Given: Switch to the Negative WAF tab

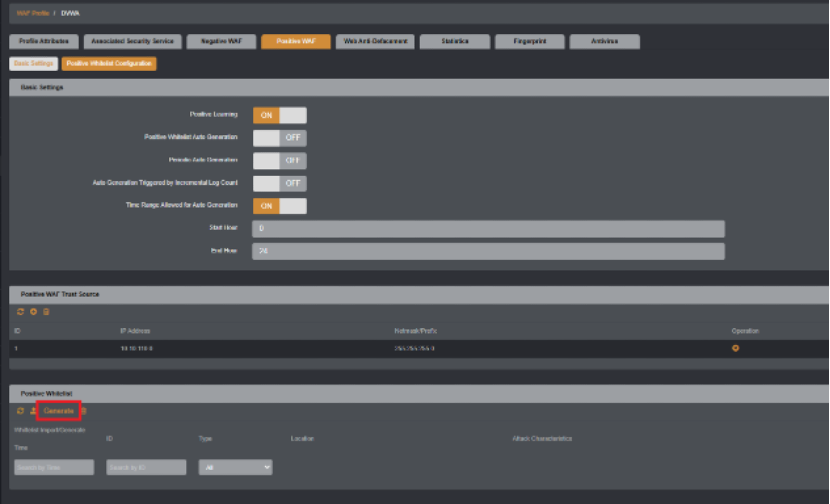Looking at the screenshot, I should click(221, 41).
